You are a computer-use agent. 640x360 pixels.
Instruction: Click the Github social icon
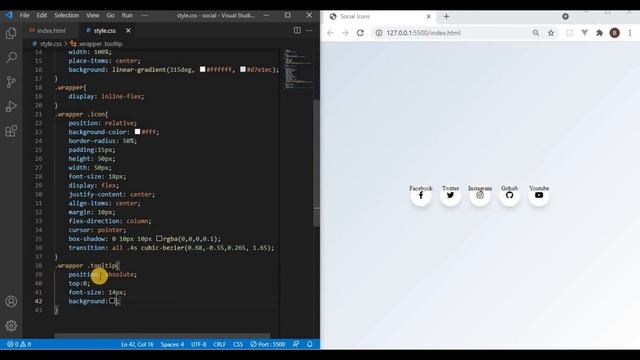(509, 195)
